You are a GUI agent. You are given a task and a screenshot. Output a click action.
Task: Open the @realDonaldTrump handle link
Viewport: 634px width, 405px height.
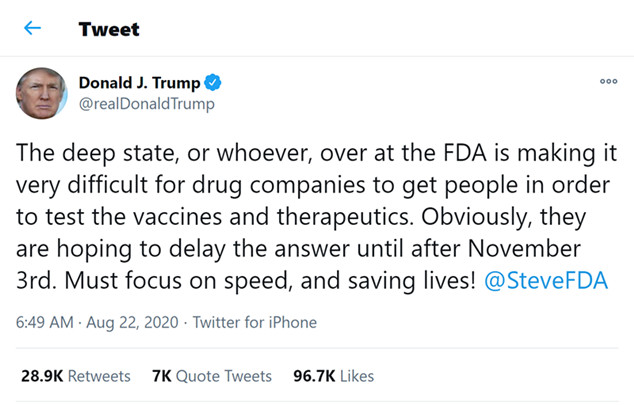coord(146,103)
